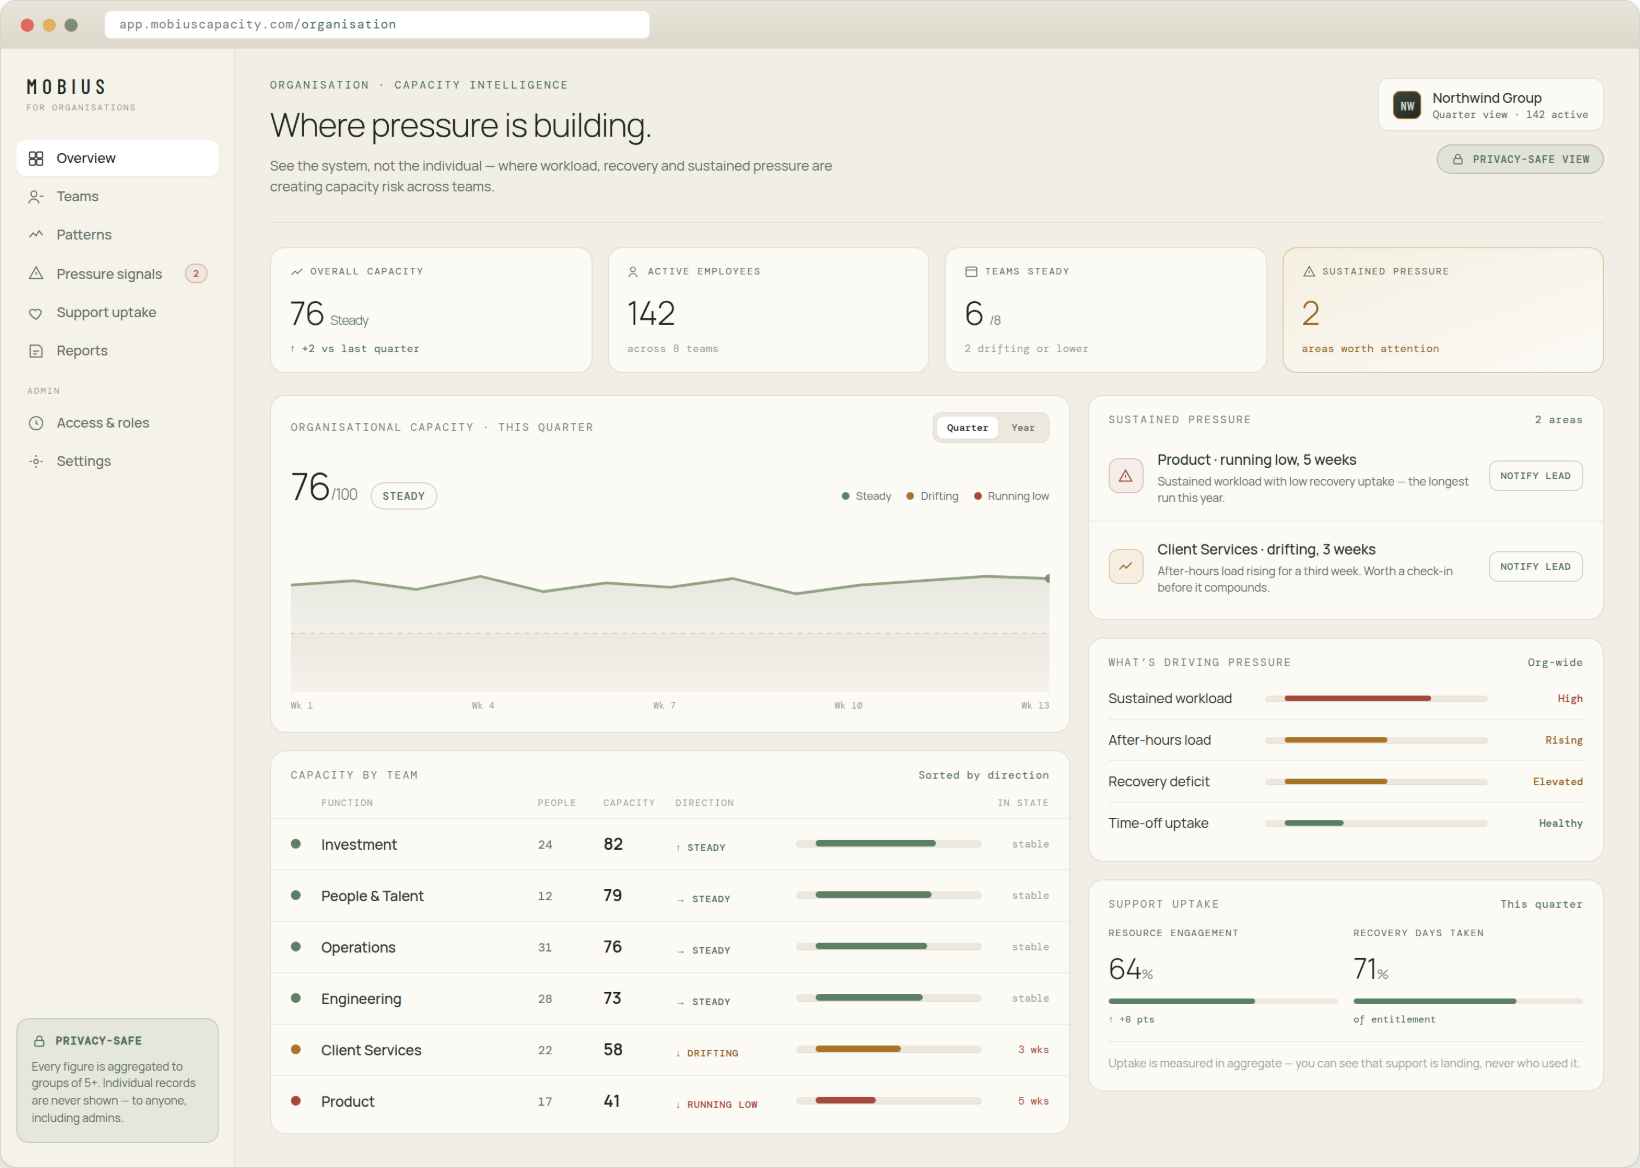Click the Client Services team name
1640x1168 pixels.
click(371, 1050)
